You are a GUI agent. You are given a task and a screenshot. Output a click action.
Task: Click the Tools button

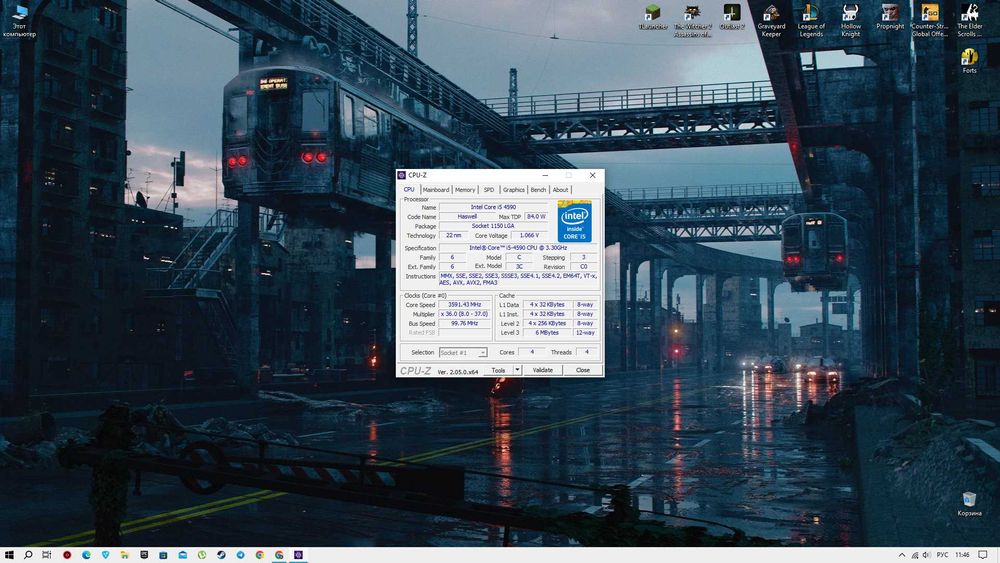pos(498,370)
